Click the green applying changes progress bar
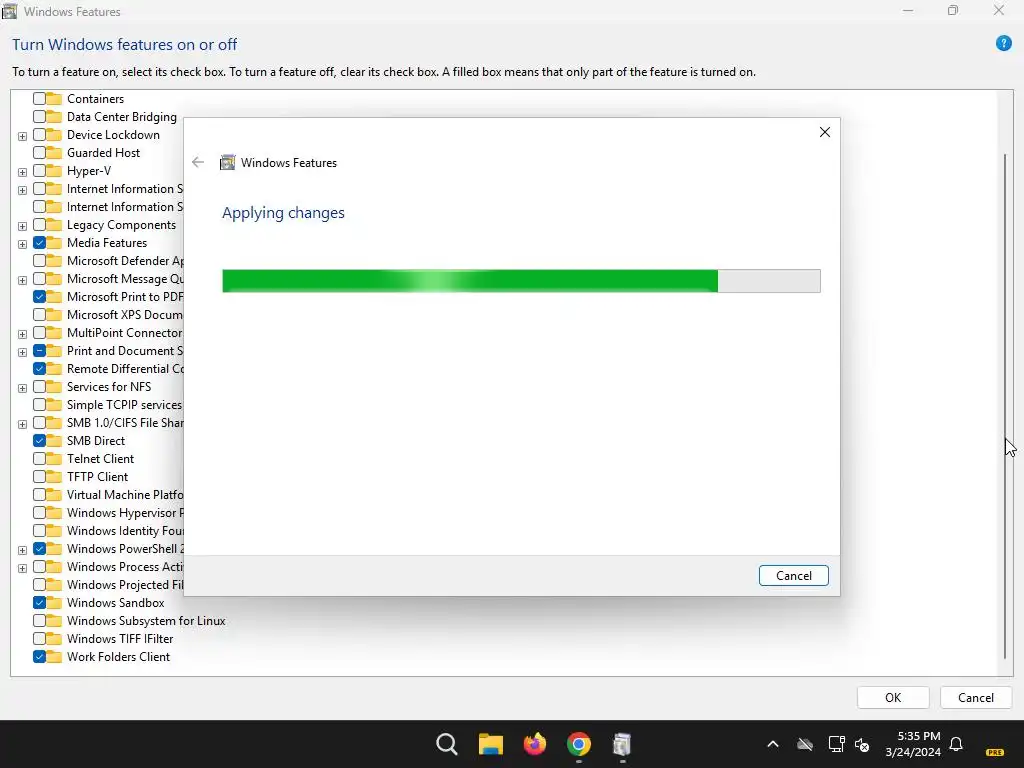 coord(521,281)
